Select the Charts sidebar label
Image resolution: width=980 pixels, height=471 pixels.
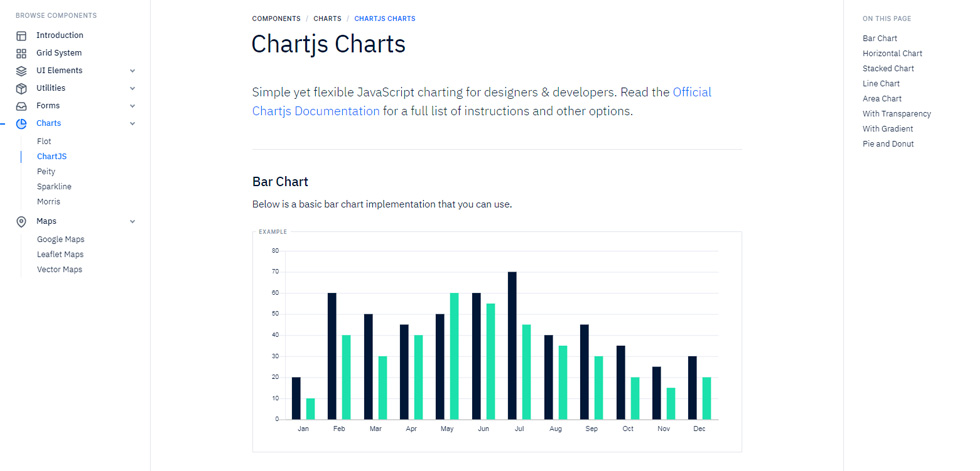coord(49,123)
